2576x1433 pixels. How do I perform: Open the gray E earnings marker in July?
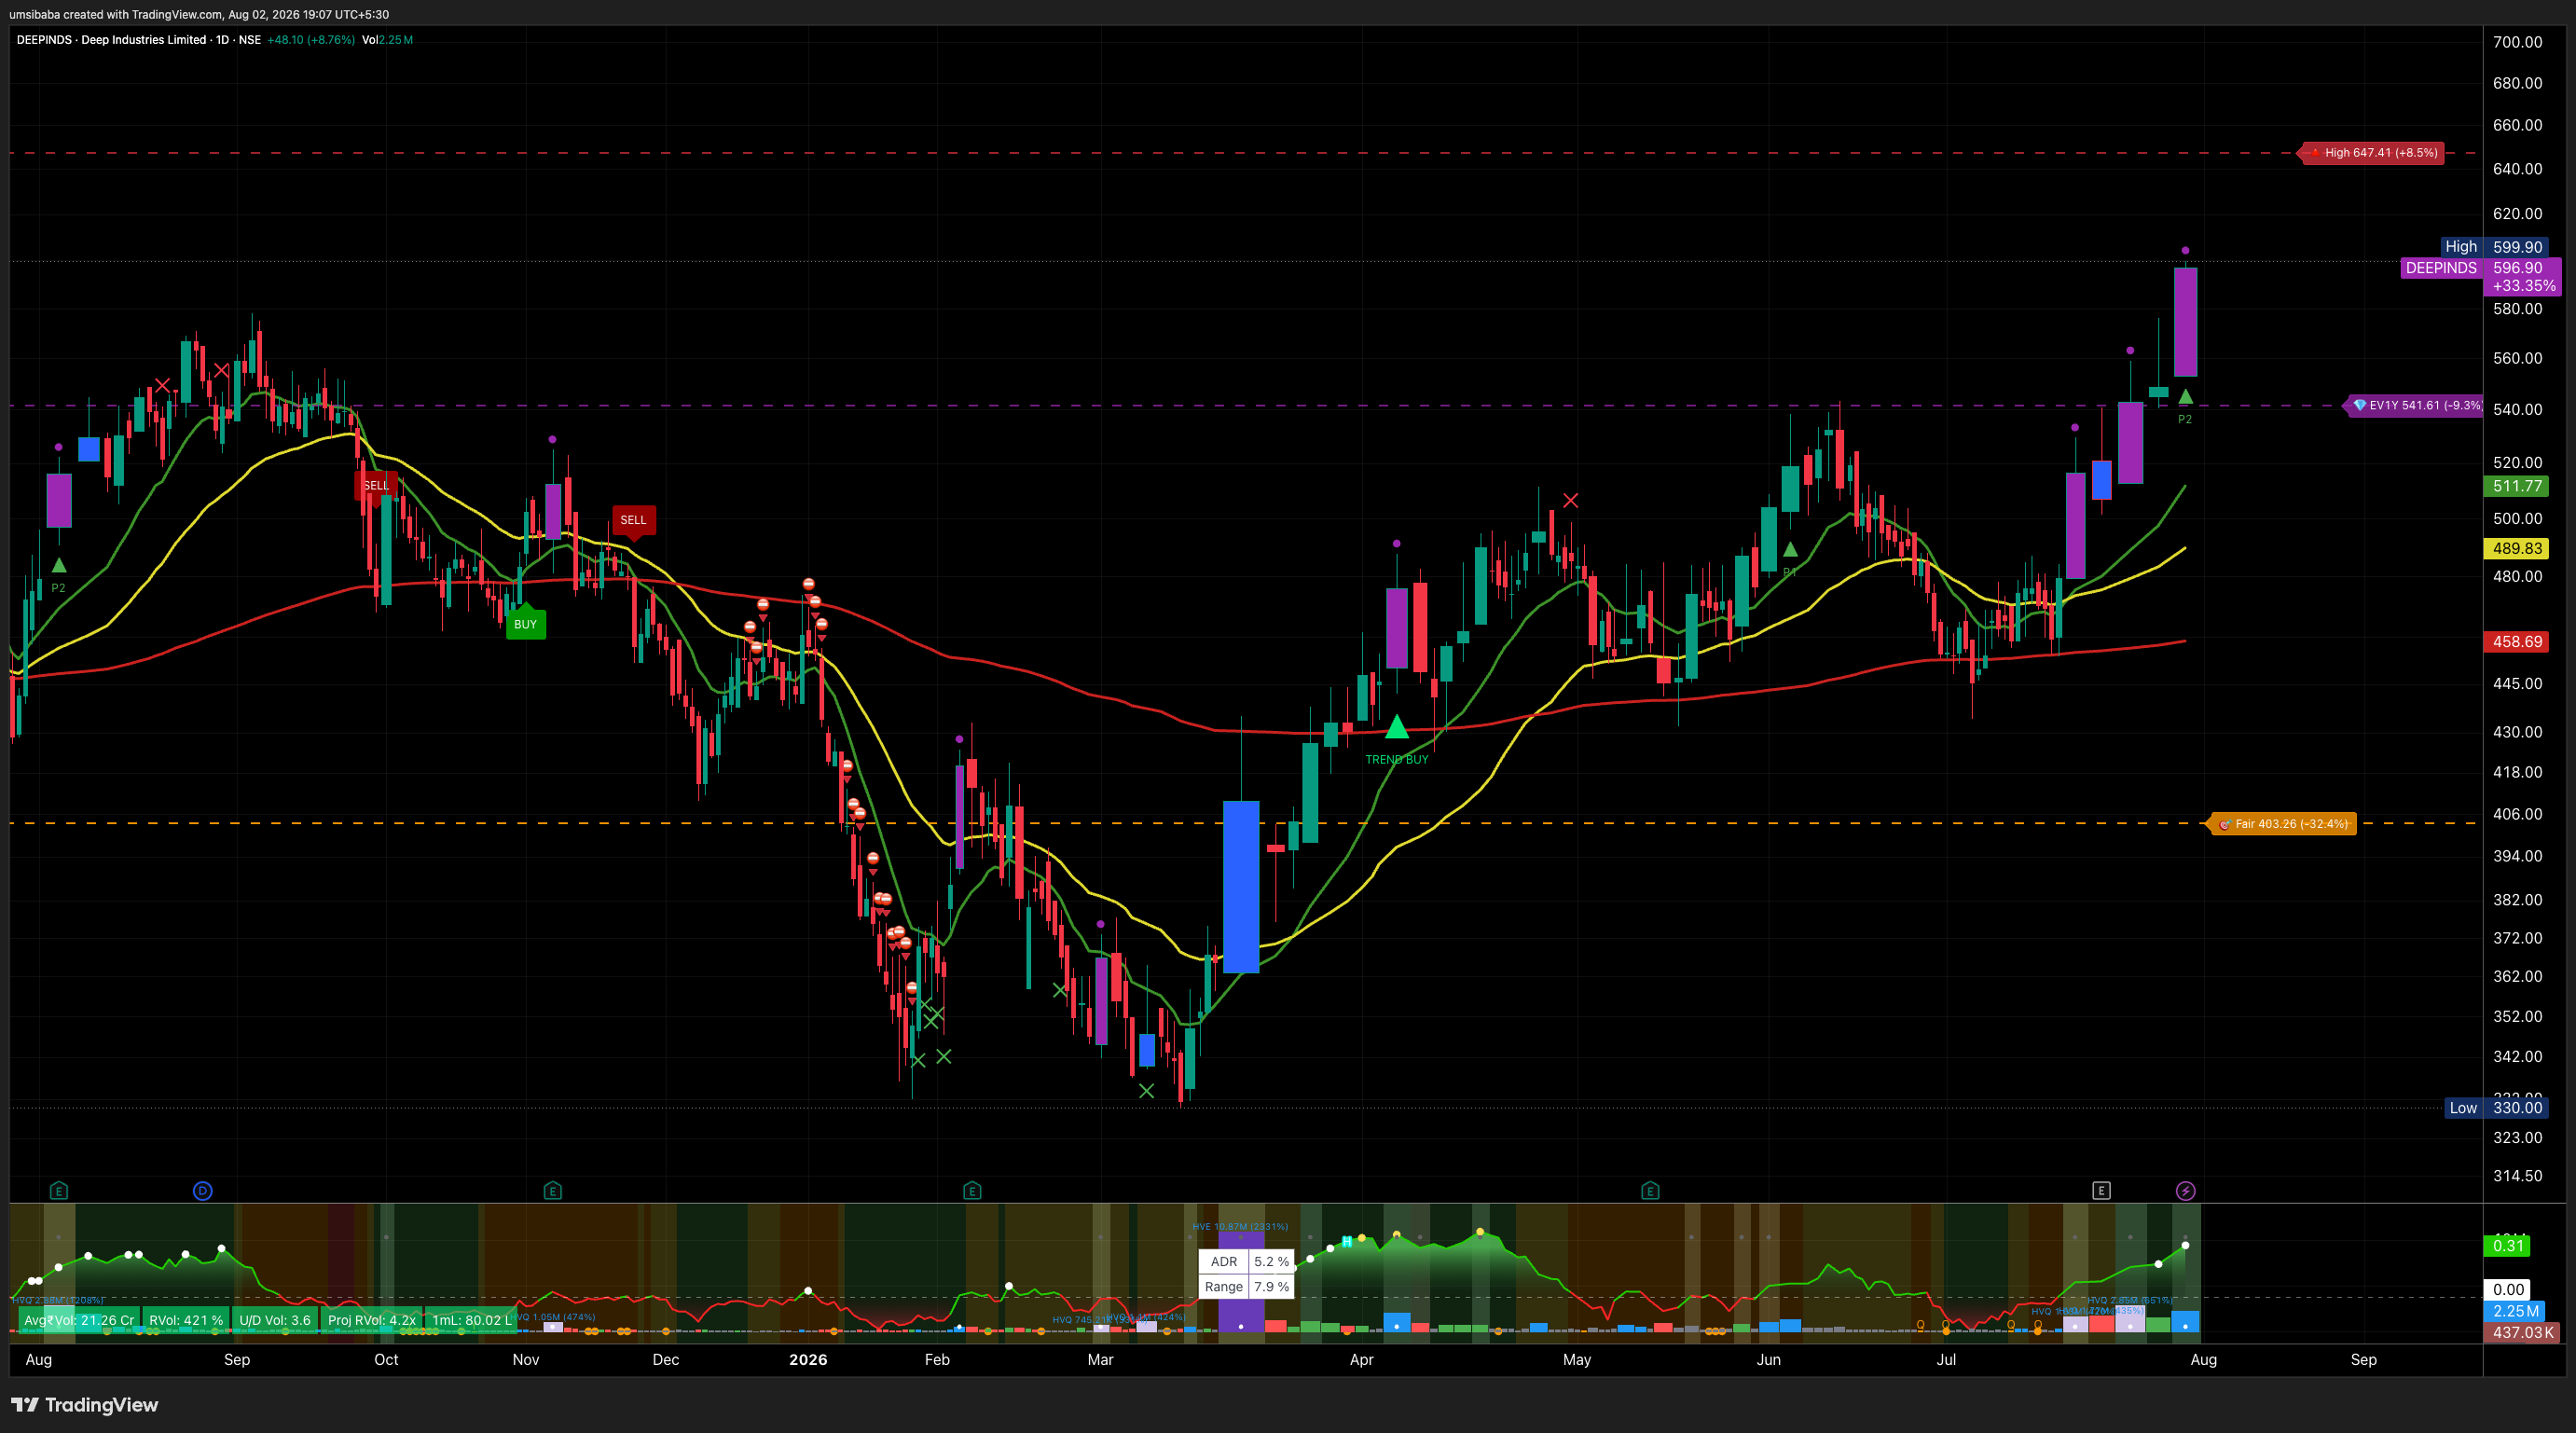[2101, 1191]
